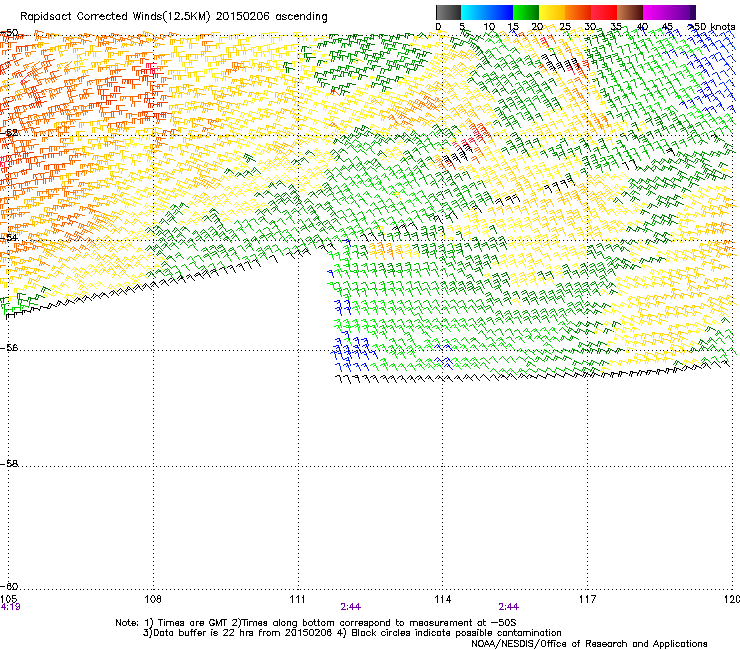Click the purple '2:44' time near longitude 111

(x=350, y=607)
